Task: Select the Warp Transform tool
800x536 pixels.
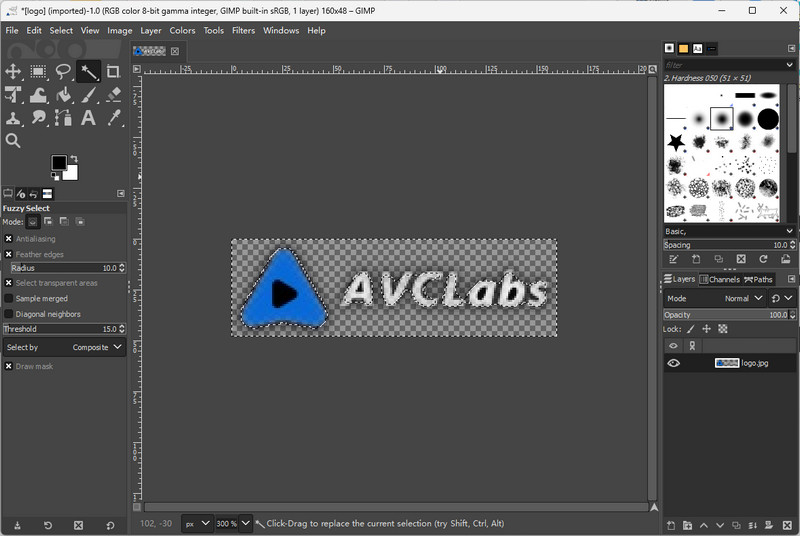Action: pyautogui.click(x=38, y=95)
